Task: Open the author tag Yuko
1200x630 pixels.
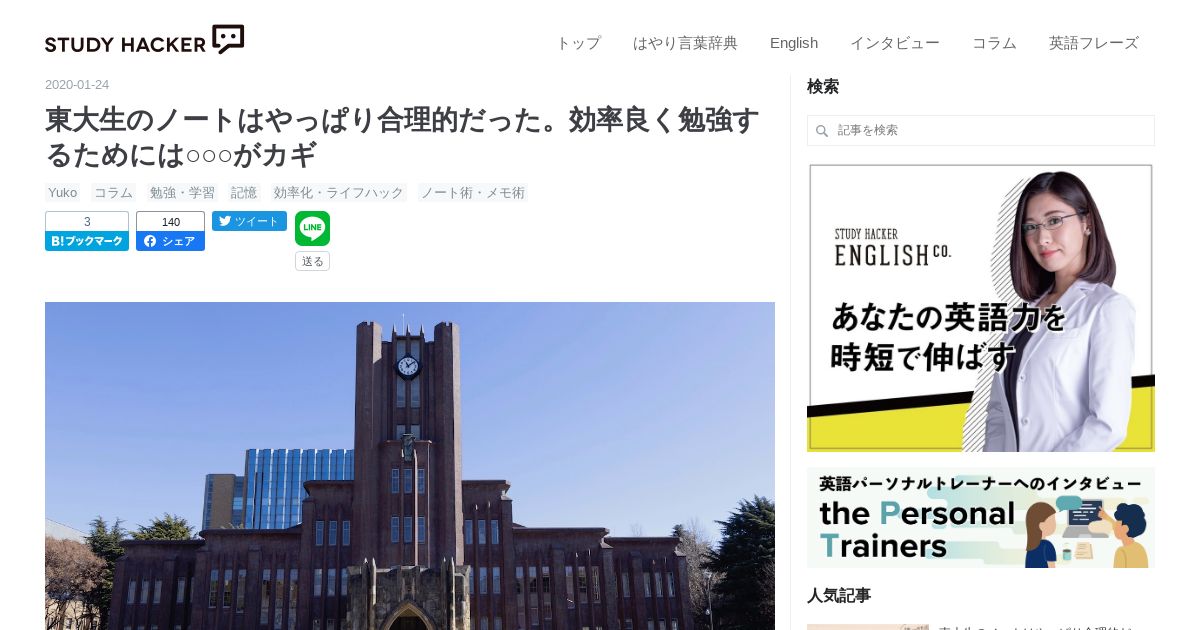Action: click(63, 192)
